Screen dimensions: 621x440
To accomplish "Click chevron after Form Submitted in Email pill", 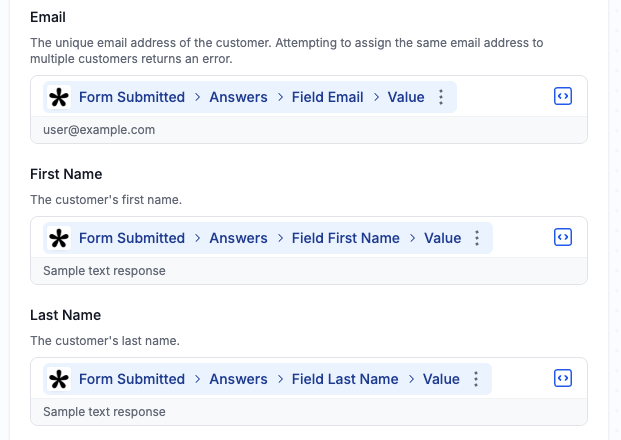I will [197, 97].
